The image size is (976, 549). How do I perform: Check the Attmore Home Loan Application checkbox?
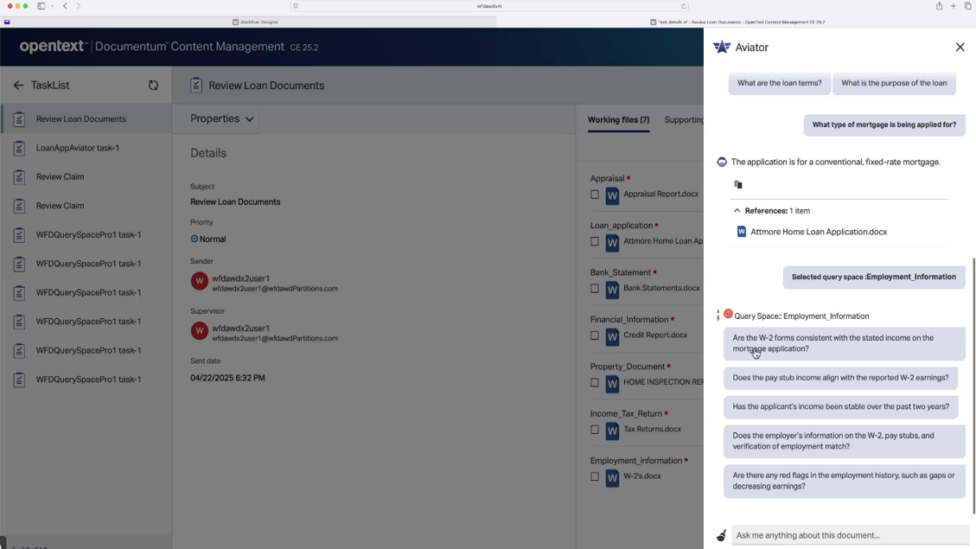pos(594,242)
